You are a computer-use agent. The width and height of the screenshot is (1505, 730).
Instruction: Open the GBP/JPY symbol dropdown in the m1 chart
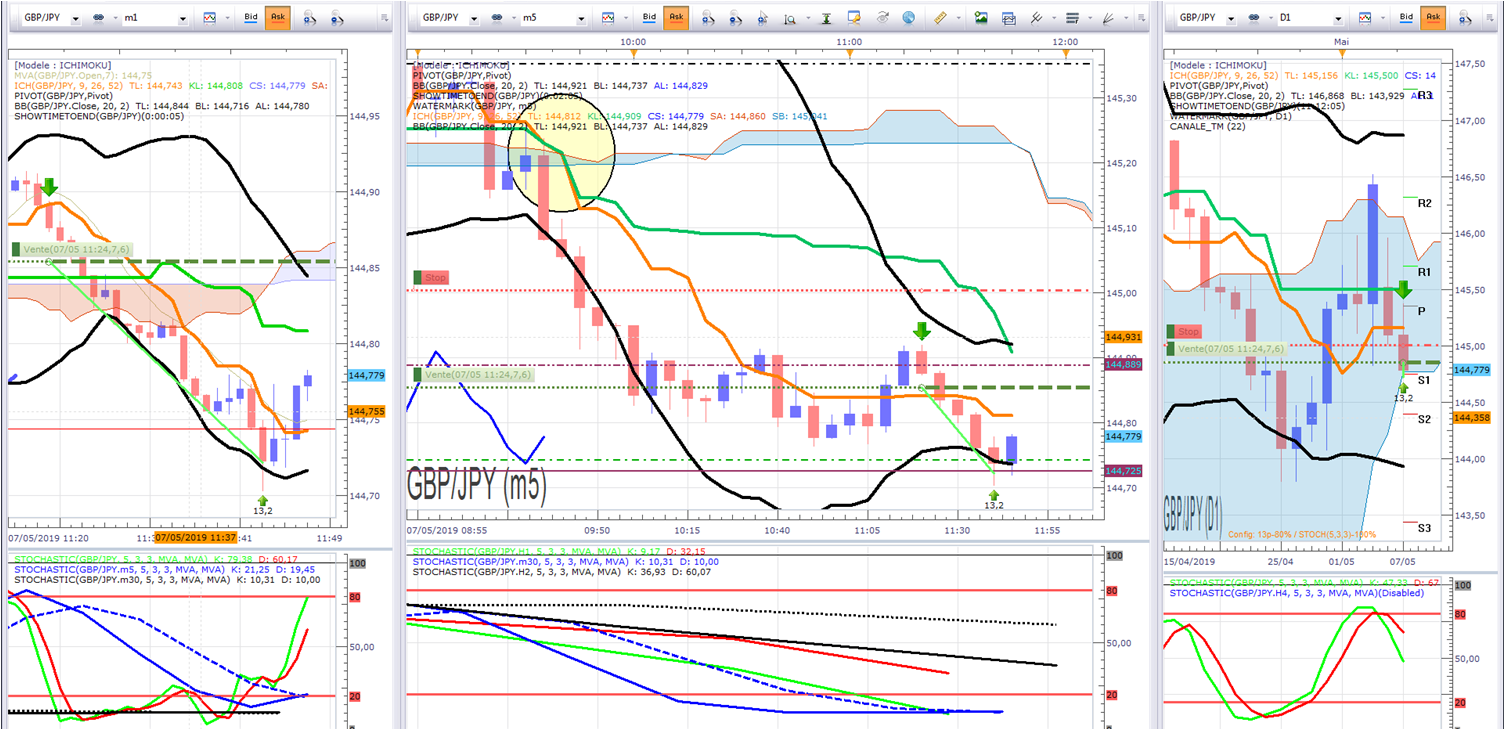click(76, 19)
